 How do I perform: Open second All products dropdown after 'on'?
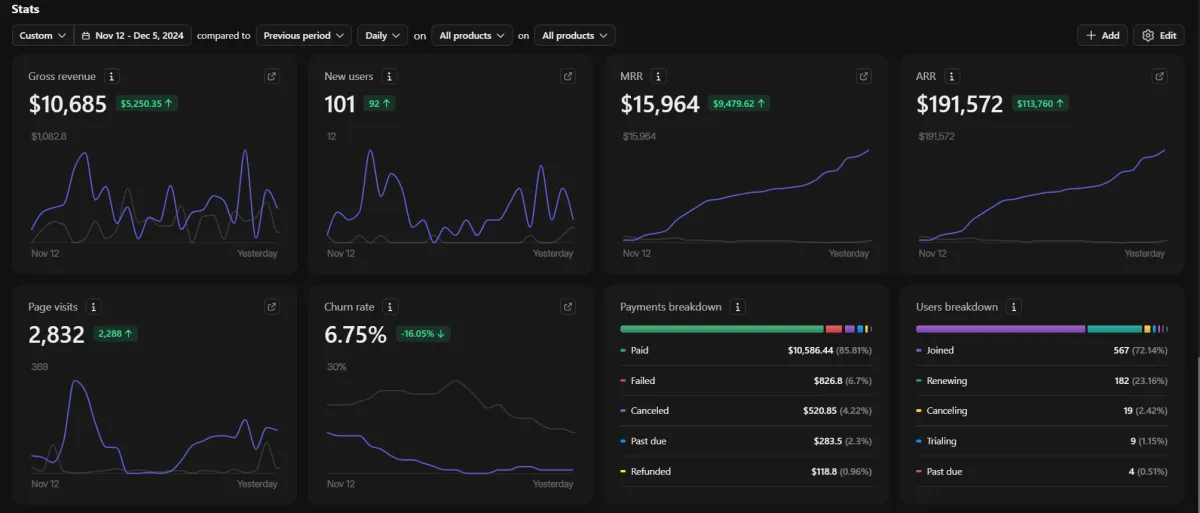(x=575, y=35)
